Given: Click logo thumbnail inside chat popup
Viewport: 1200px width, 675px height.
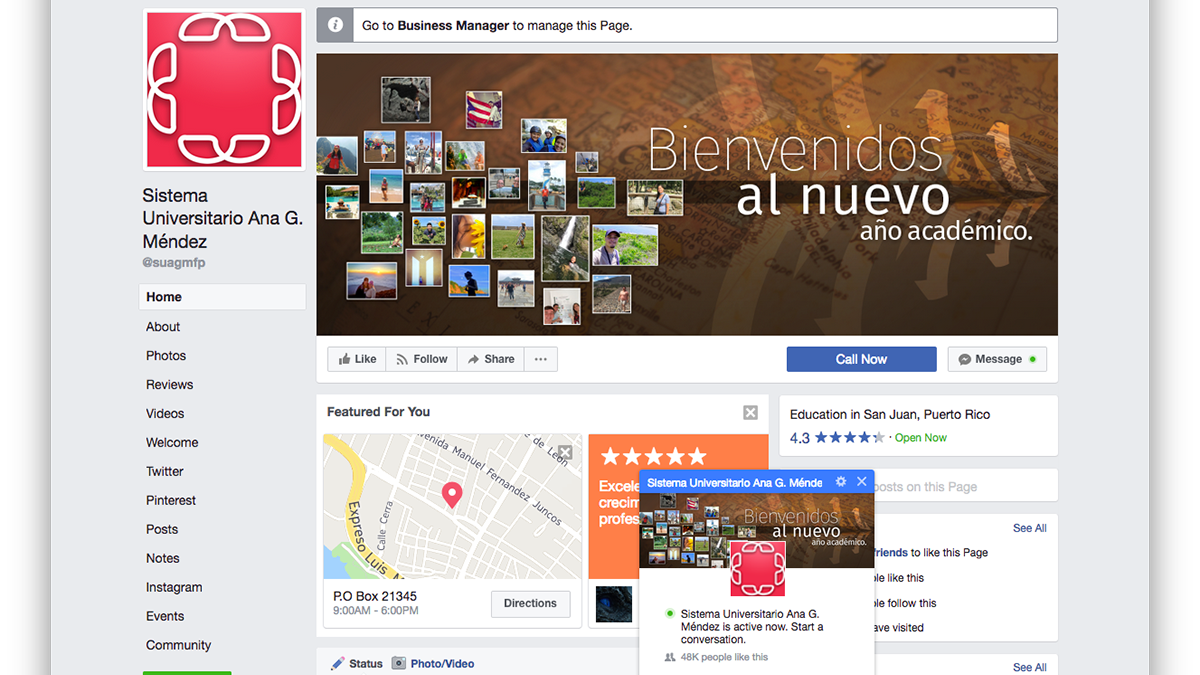Looking at the screenshot, I should click(757, 568).
